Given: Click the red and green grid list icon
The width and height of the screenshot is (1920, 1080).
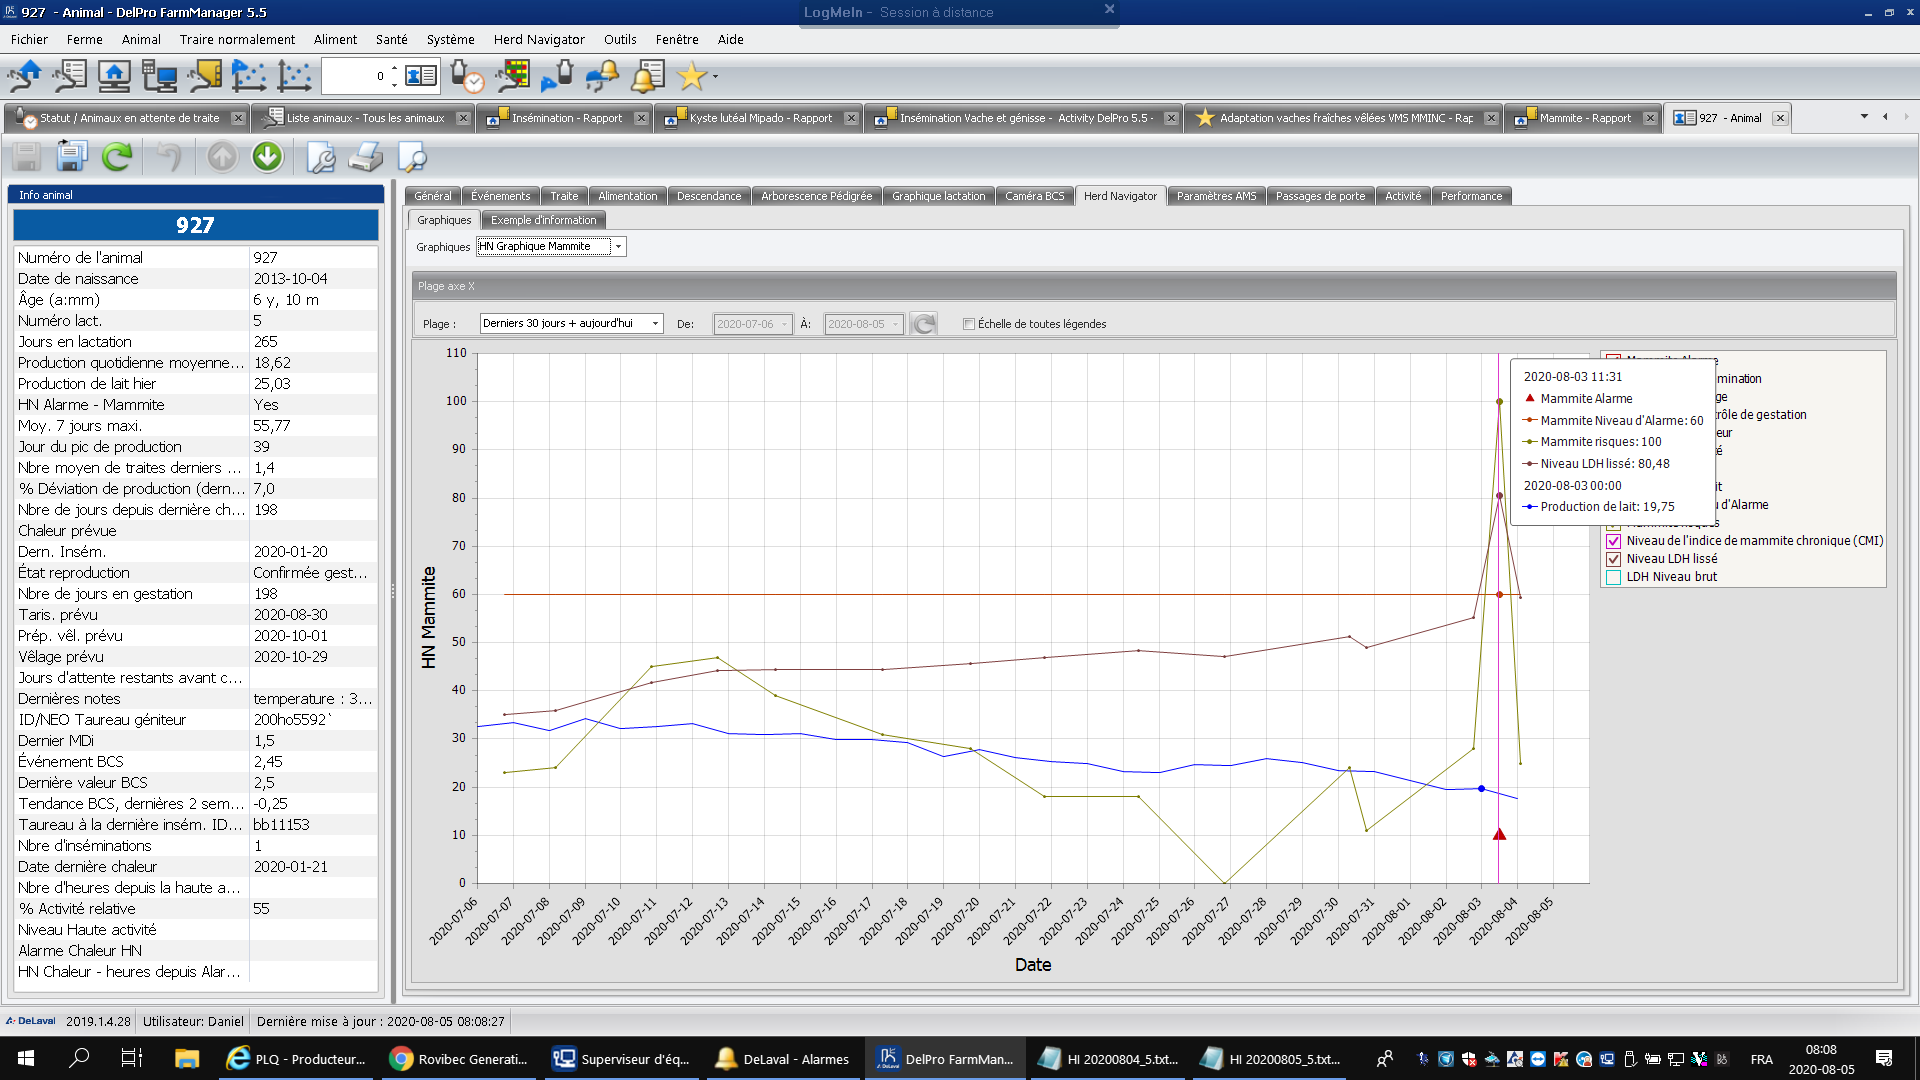Looking at the screenshot, I should [x=513, y=76].
